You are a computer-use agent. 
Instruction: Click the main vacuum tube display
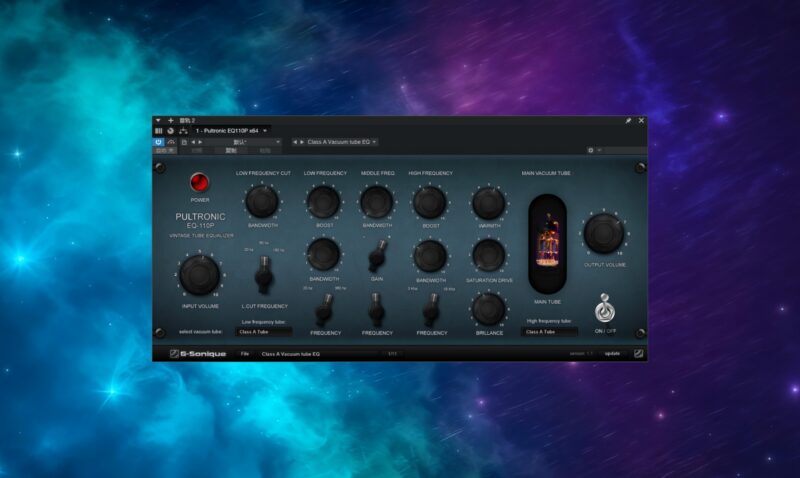pos(547,243)
